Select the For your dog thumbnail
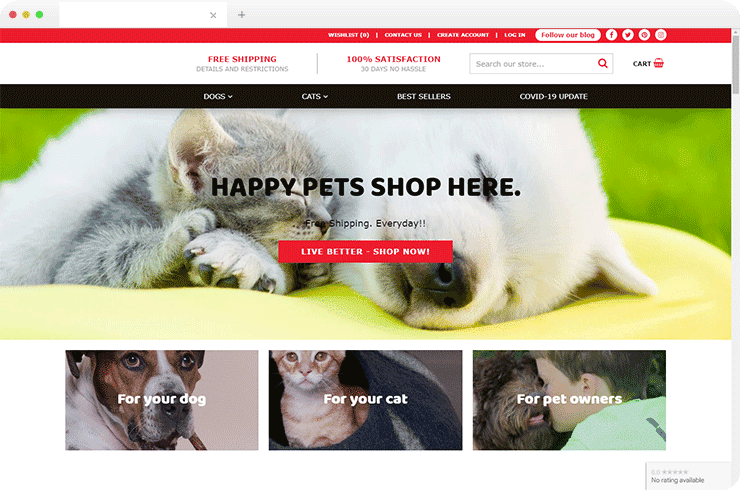The height and width of the screenshot is (490, 740). pyautogui.click(x=162, y=400)
